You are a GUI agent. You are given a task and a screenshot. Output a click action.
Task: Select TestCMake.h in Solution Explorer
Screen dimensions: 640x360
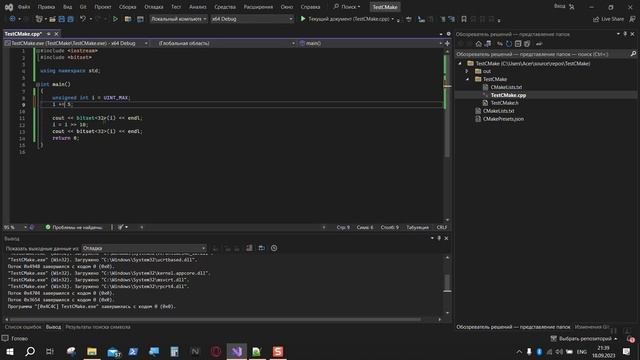point(505,103)
